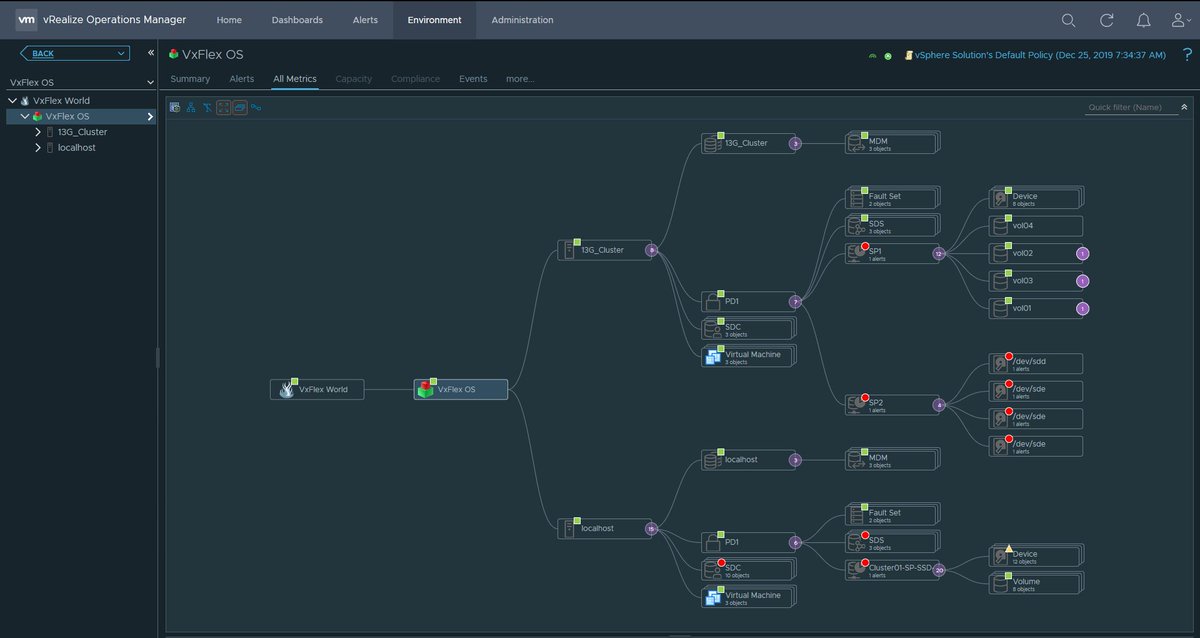Open the notifications bell
Screen dimensions: 1200x638
(x=1143, y=20)
